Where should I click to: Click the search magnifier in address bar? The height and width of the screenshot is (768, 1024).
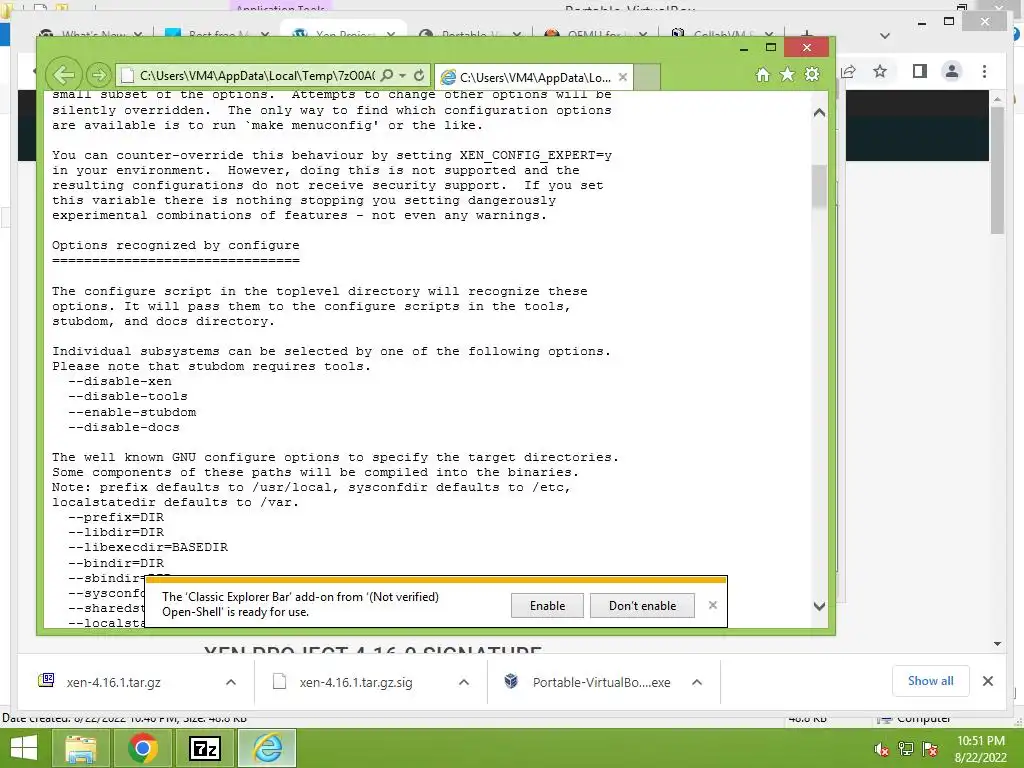coord(387,76)
